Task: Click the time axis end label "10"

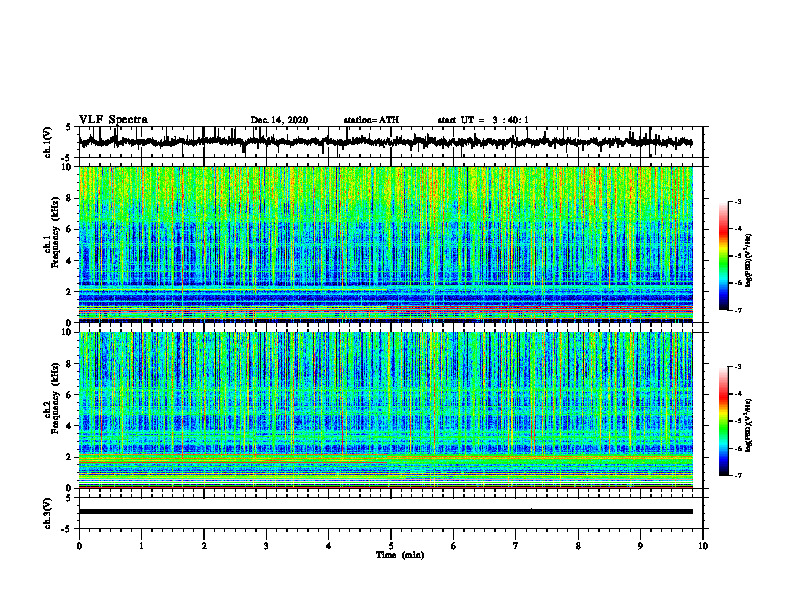Action: click(x=703, y=546)
